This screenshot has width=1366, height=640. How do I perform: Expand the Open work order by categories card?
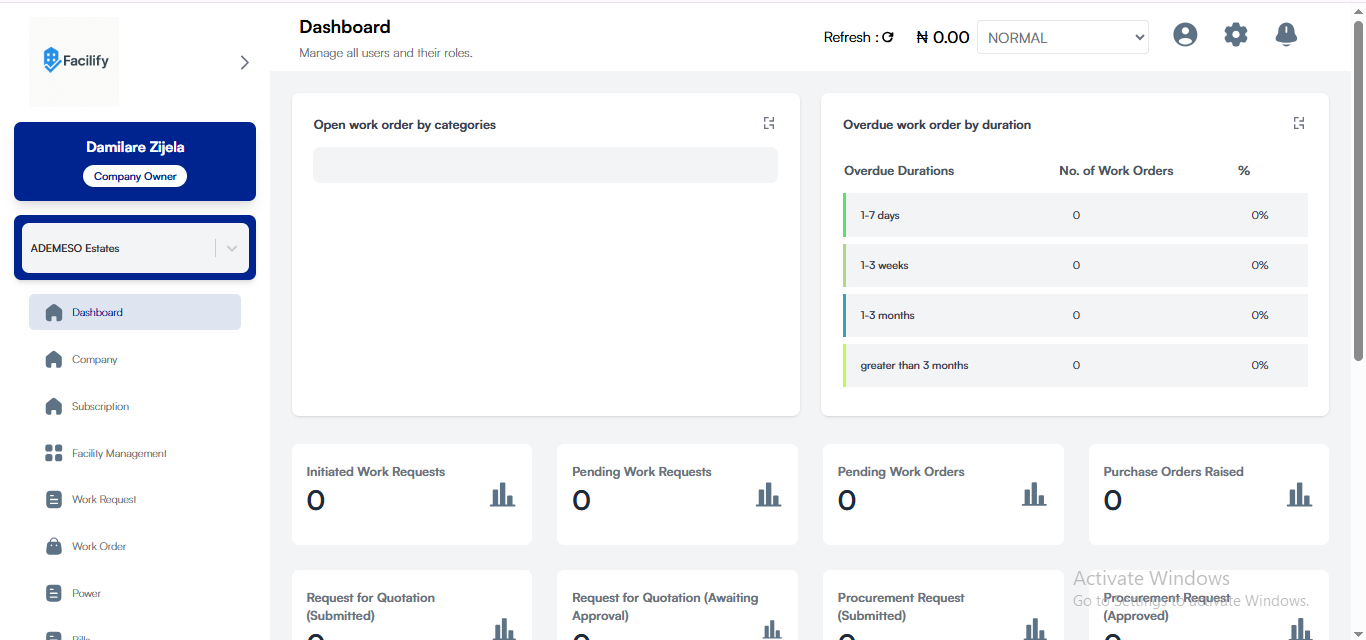pyautogui.click(x=768, y=122)
